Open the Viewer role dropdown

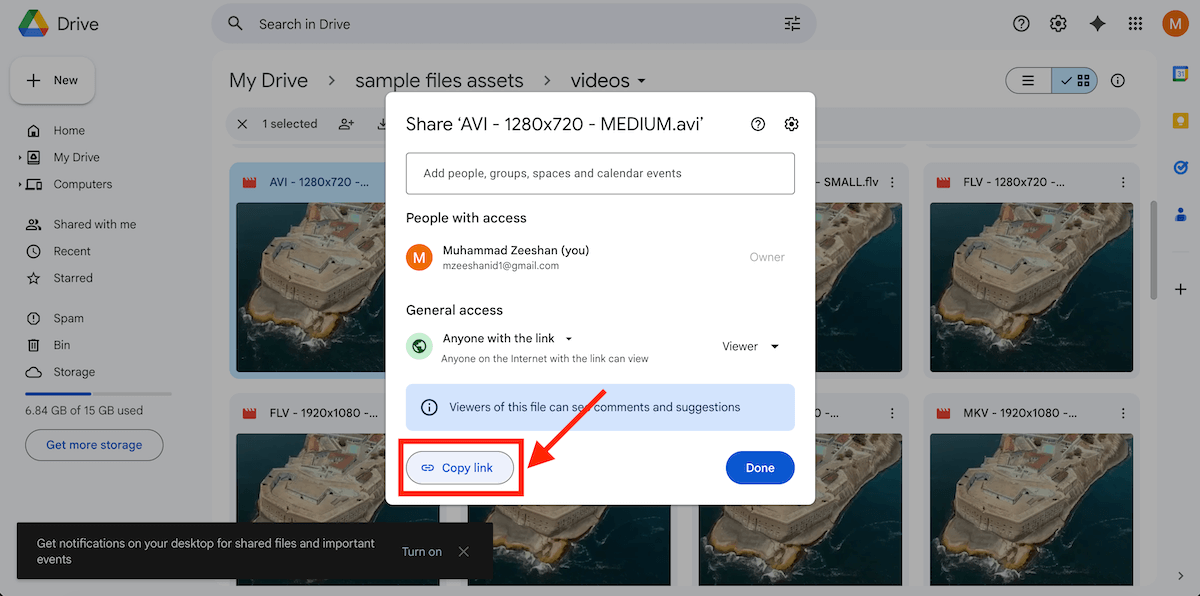pos(750,346)
